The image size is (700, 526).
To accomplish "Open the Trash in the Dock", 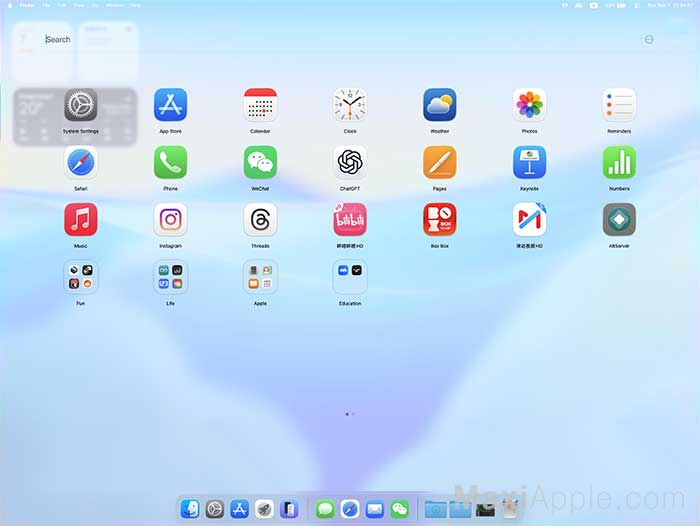I will (x=510, y=509).
